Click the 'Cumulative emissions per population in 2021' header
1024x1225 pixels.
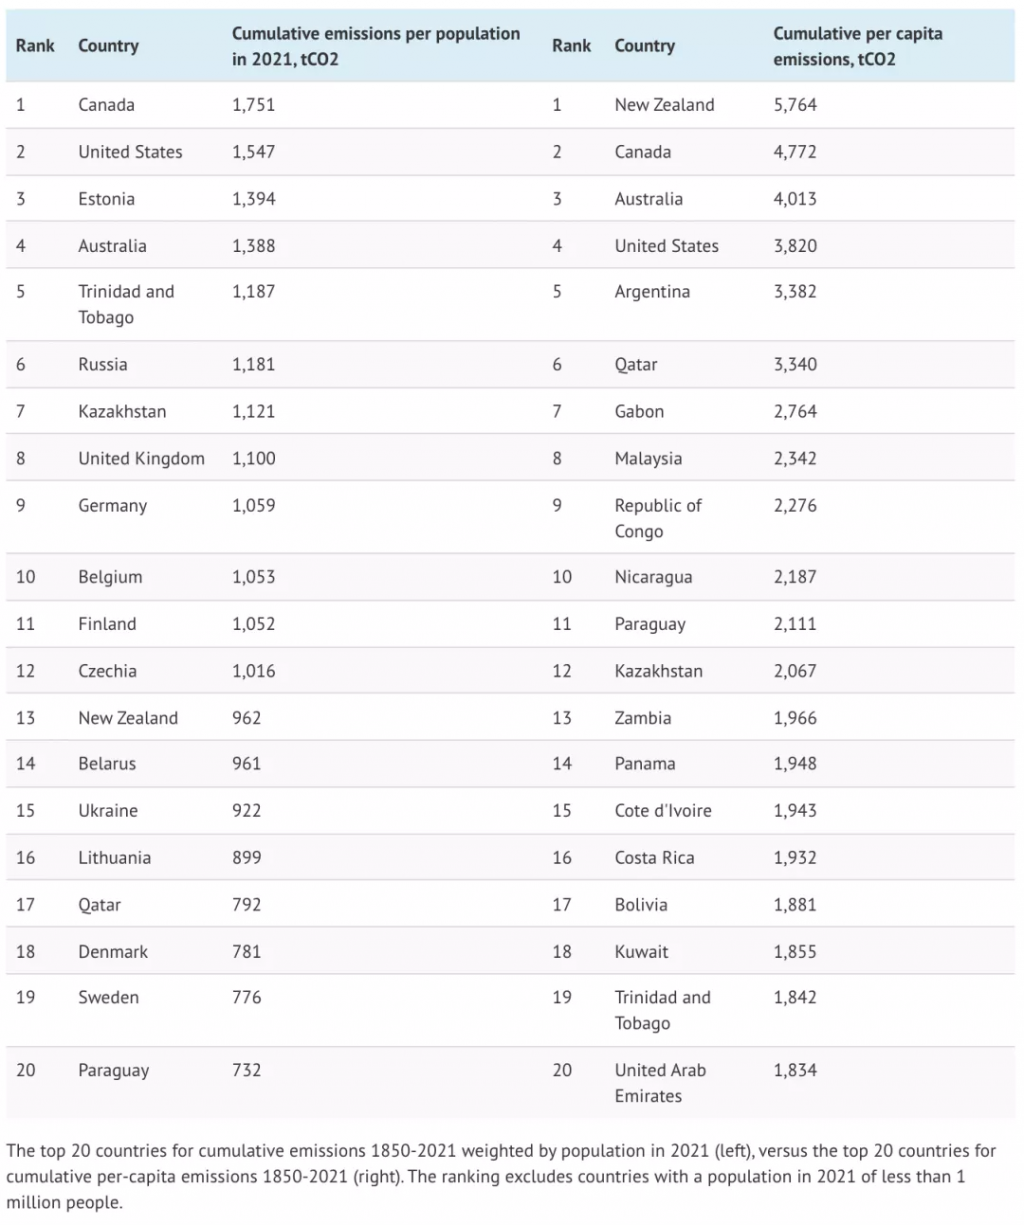point(376,46)
